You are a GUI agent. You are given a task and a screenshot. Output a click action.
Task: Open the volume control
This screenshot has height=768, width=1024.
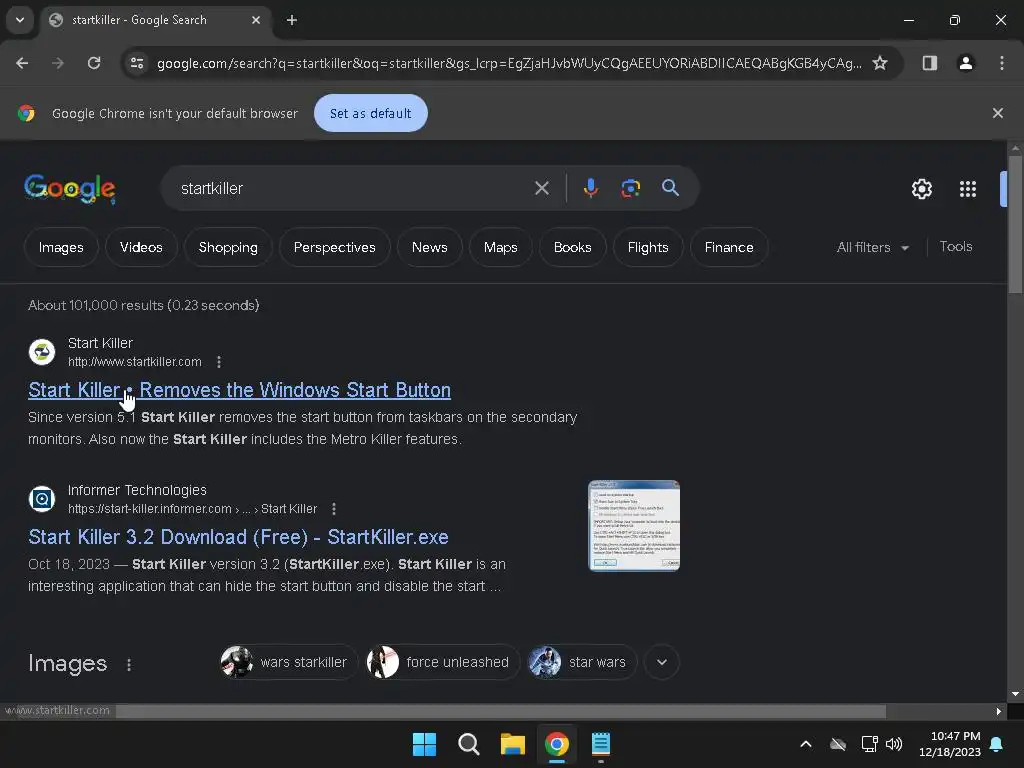tap(894, 744)
